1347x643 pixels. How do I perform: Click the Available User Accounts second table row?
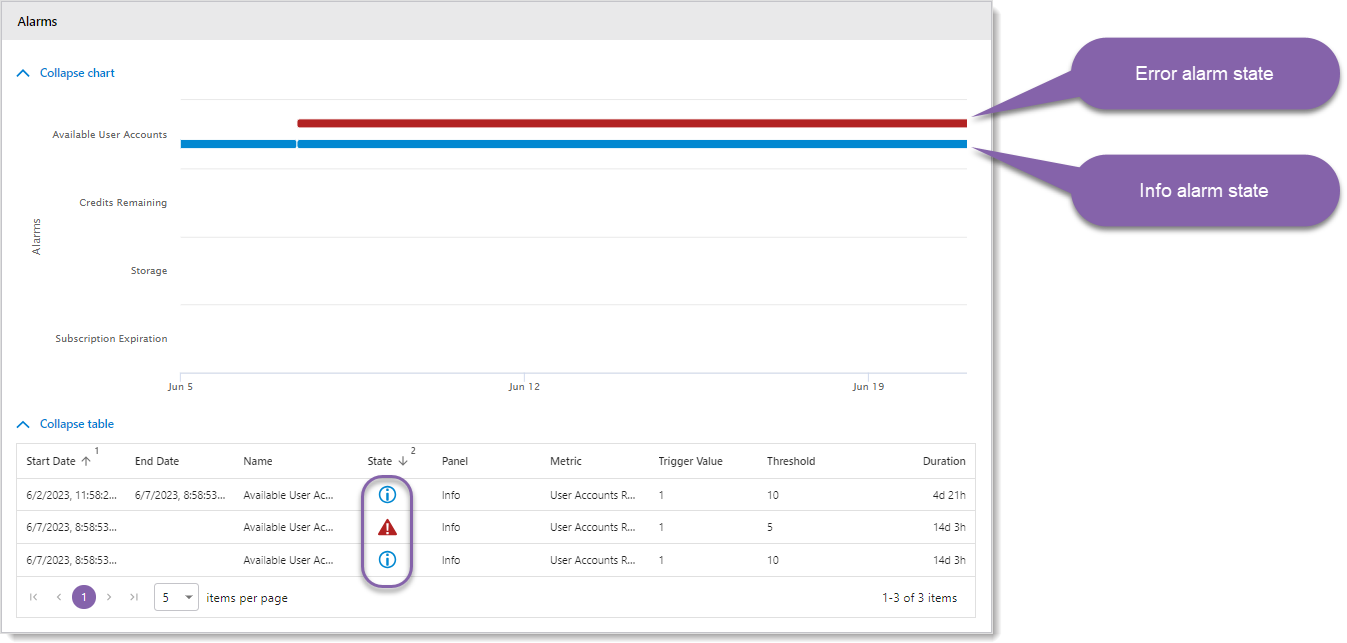tap(290, 527)
